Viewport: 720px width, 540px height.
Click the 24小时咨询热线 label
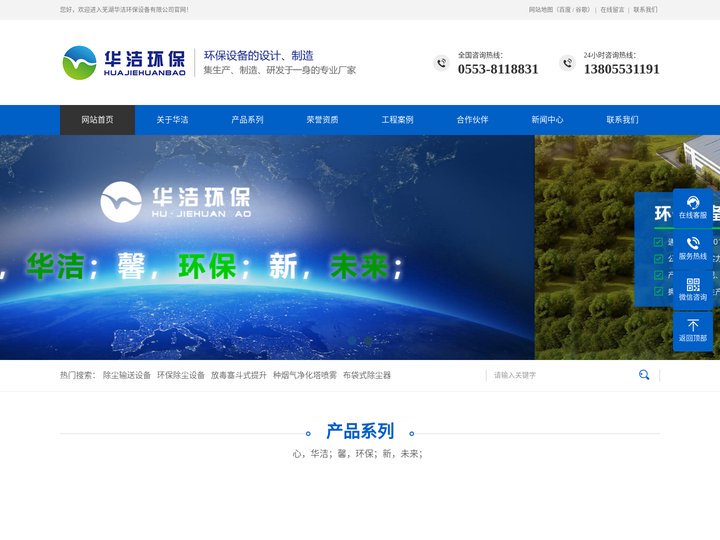610,55
